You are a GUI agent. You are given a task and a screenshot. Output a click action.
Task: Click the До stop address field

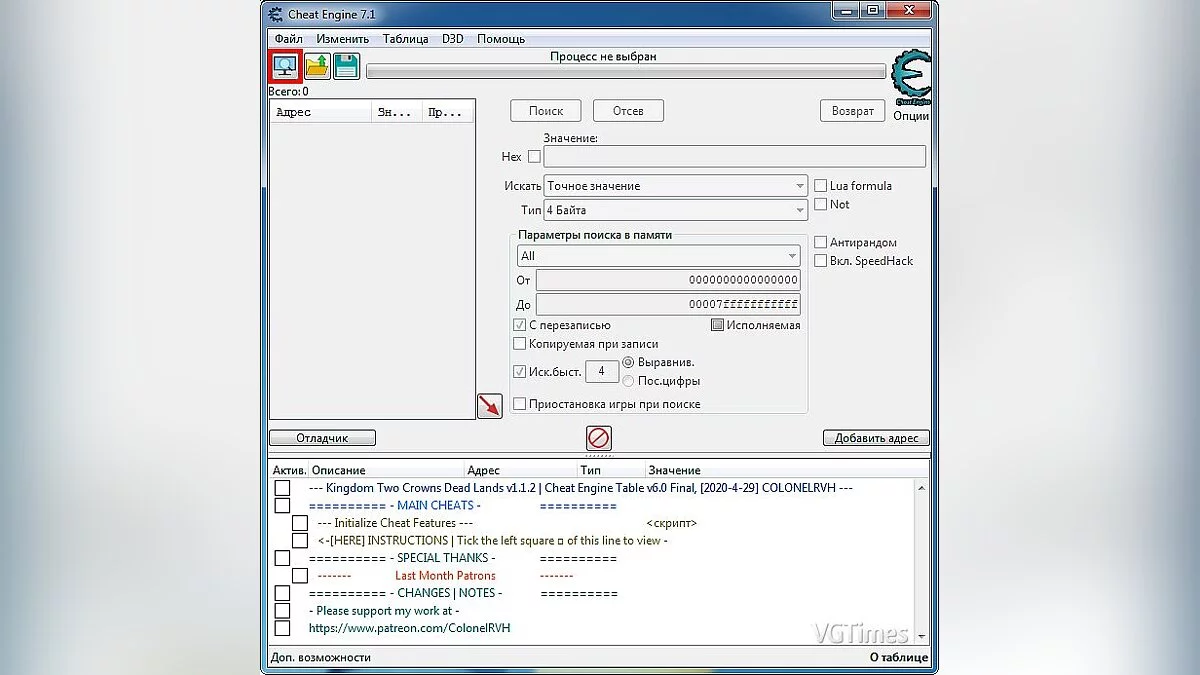668,304
